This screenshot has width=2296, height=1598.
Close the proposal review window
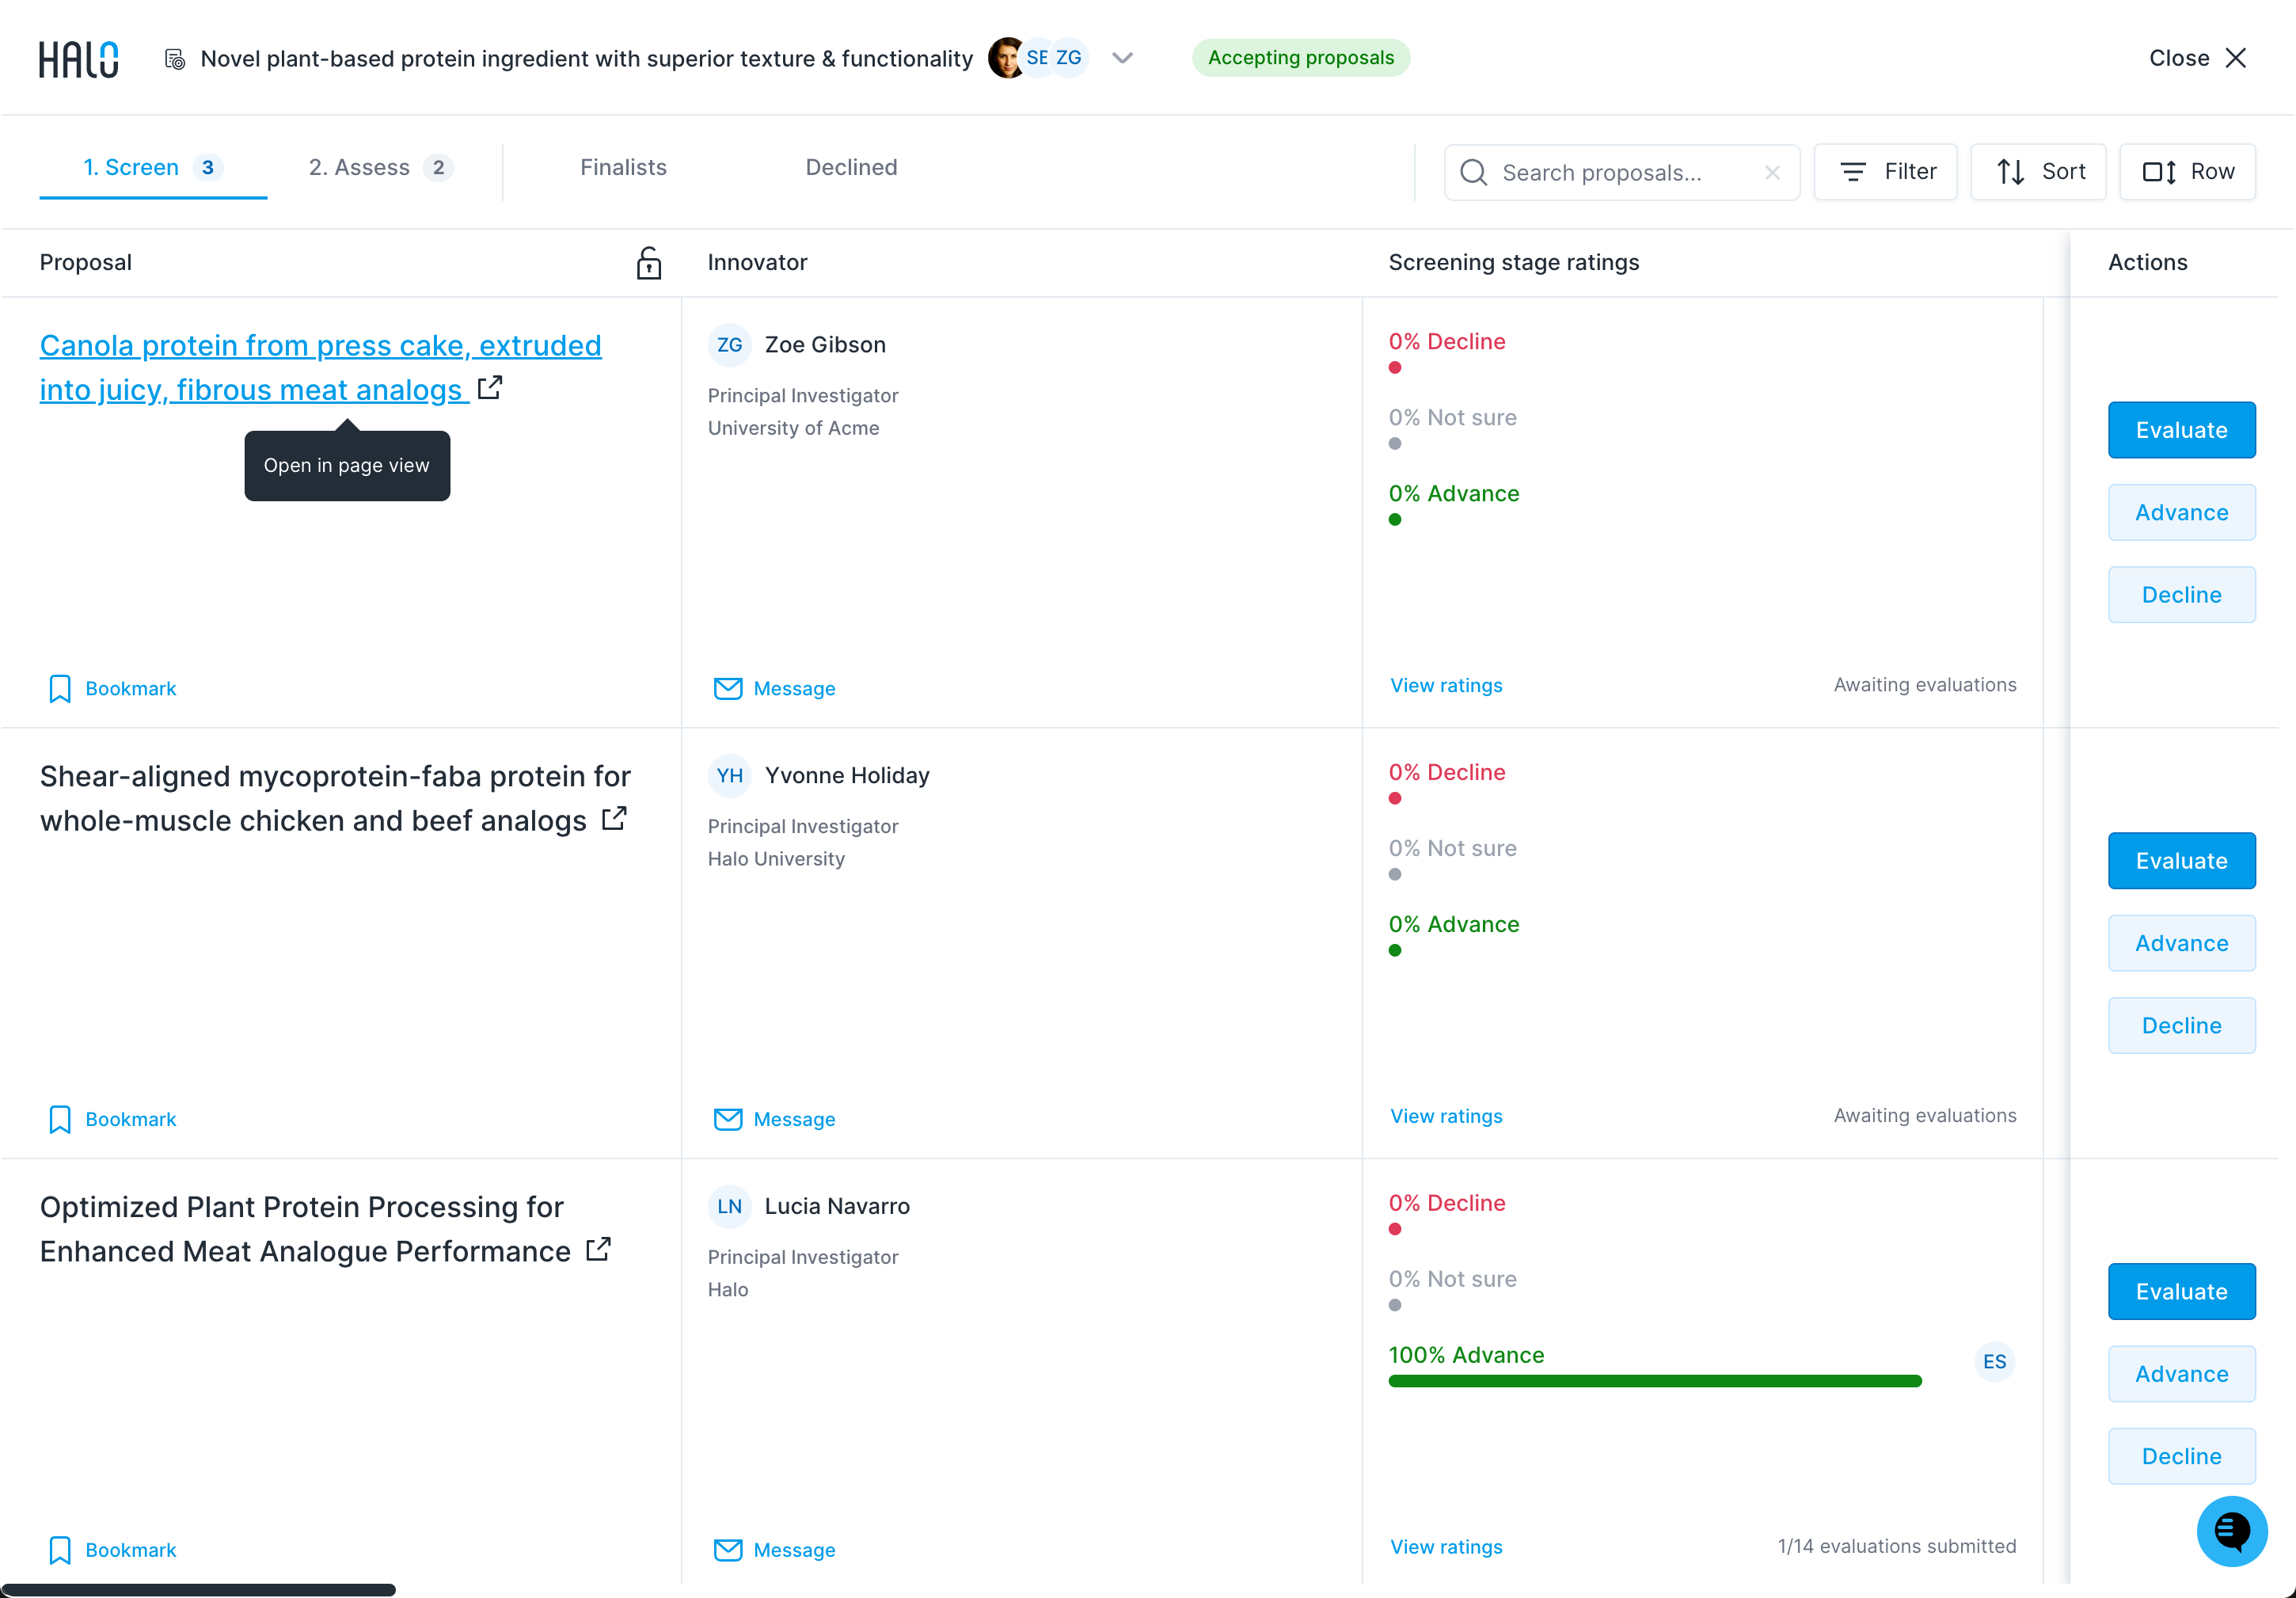tap(2198, 58)
